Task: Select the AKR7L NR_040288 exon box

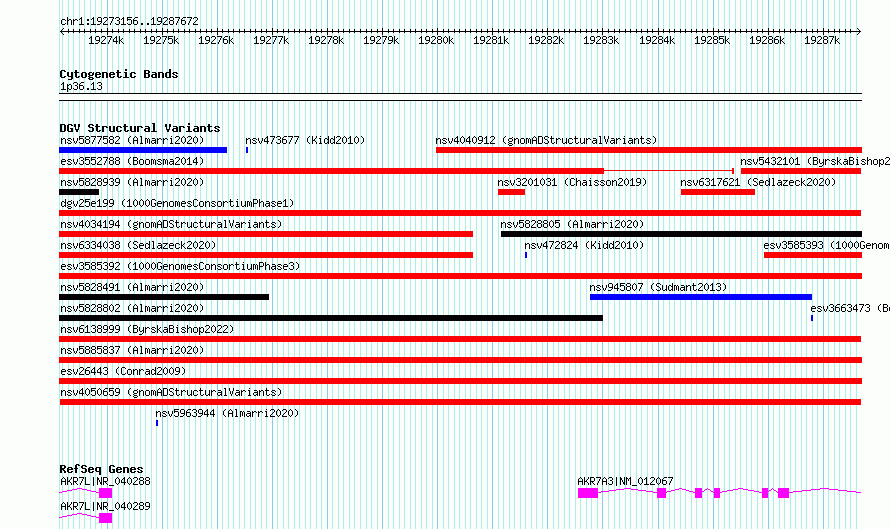Action: (106, 493)
